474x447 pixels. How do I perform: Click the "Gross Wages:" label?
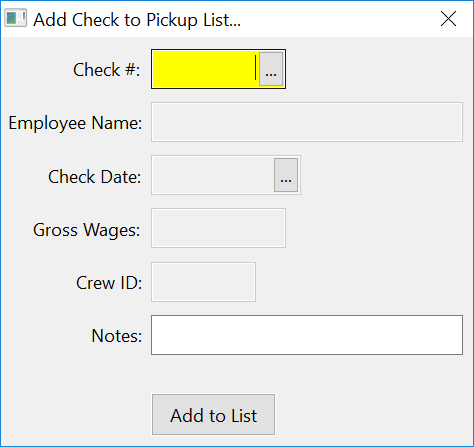(x=87, y=230)
